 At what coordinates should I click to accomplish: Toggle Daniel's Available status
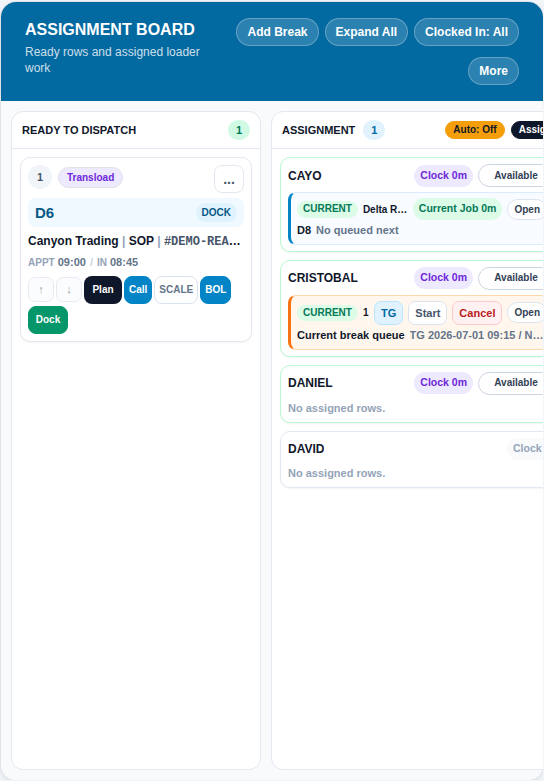513,383
